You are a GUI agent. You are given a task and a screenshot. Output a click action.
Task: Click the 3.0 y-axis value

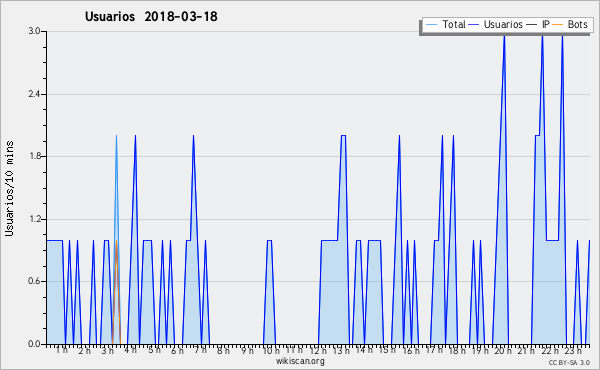pyautogui.click(x=34, y=31)
